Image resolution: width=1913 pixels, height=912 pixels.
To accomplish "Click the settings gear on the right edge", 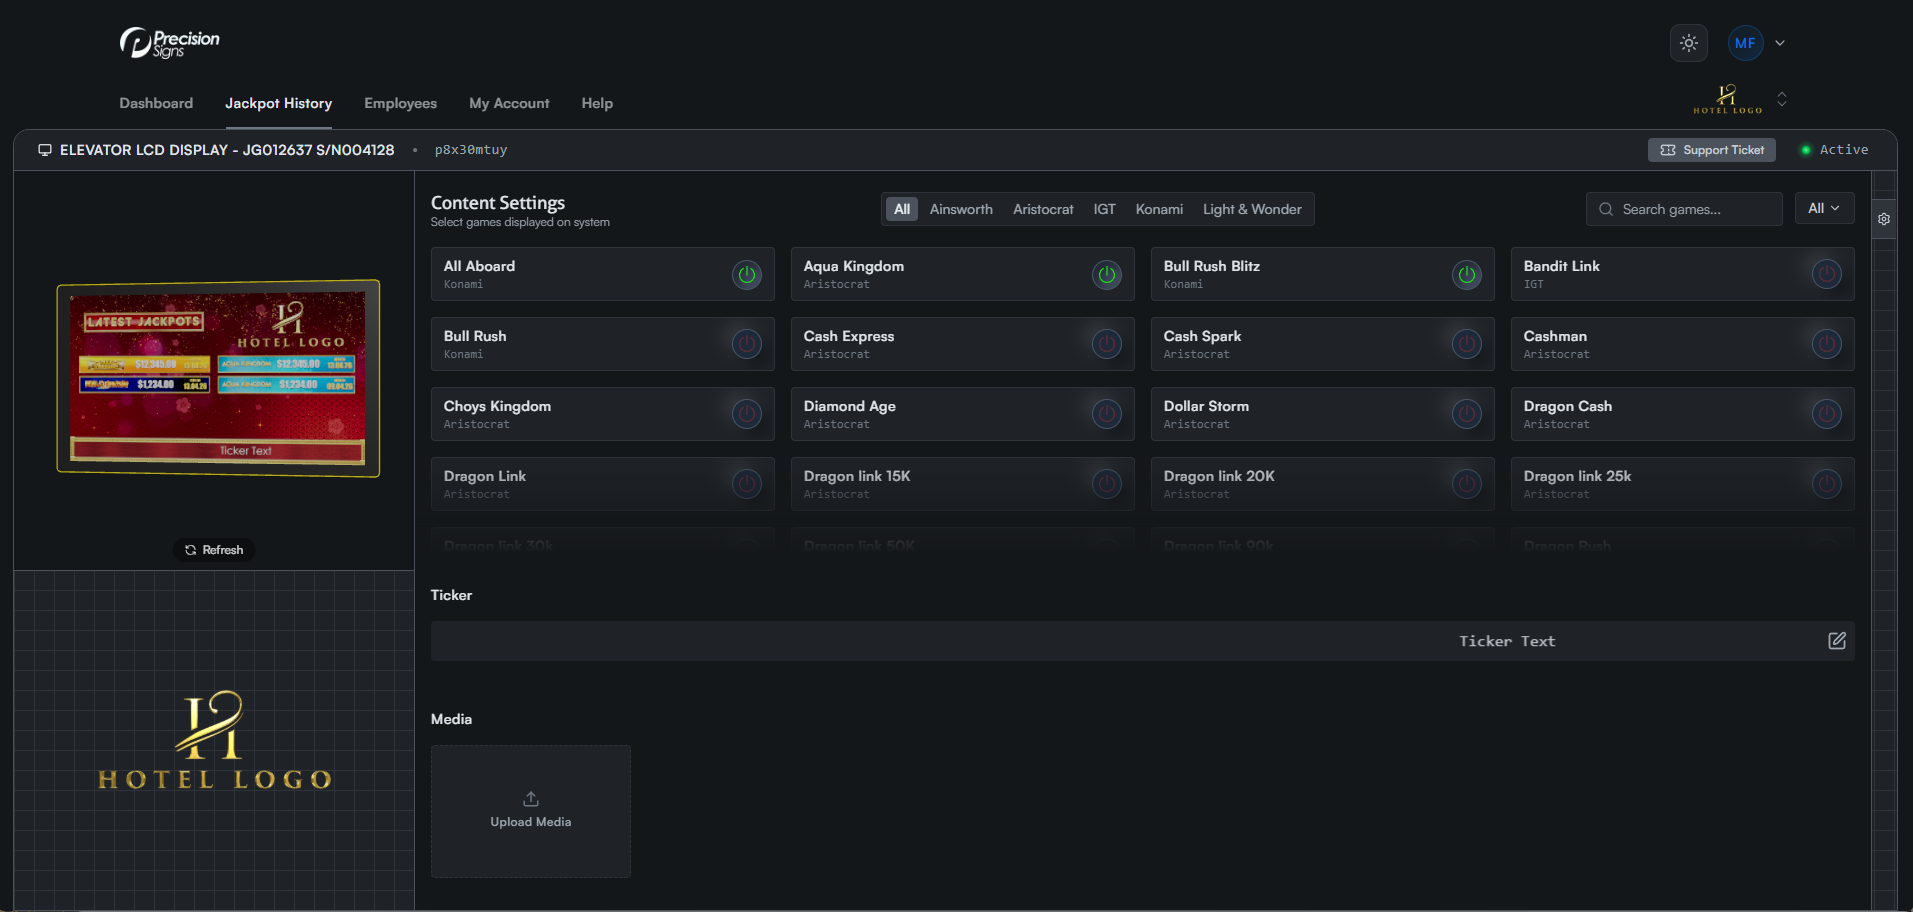I will [1884, 218].
